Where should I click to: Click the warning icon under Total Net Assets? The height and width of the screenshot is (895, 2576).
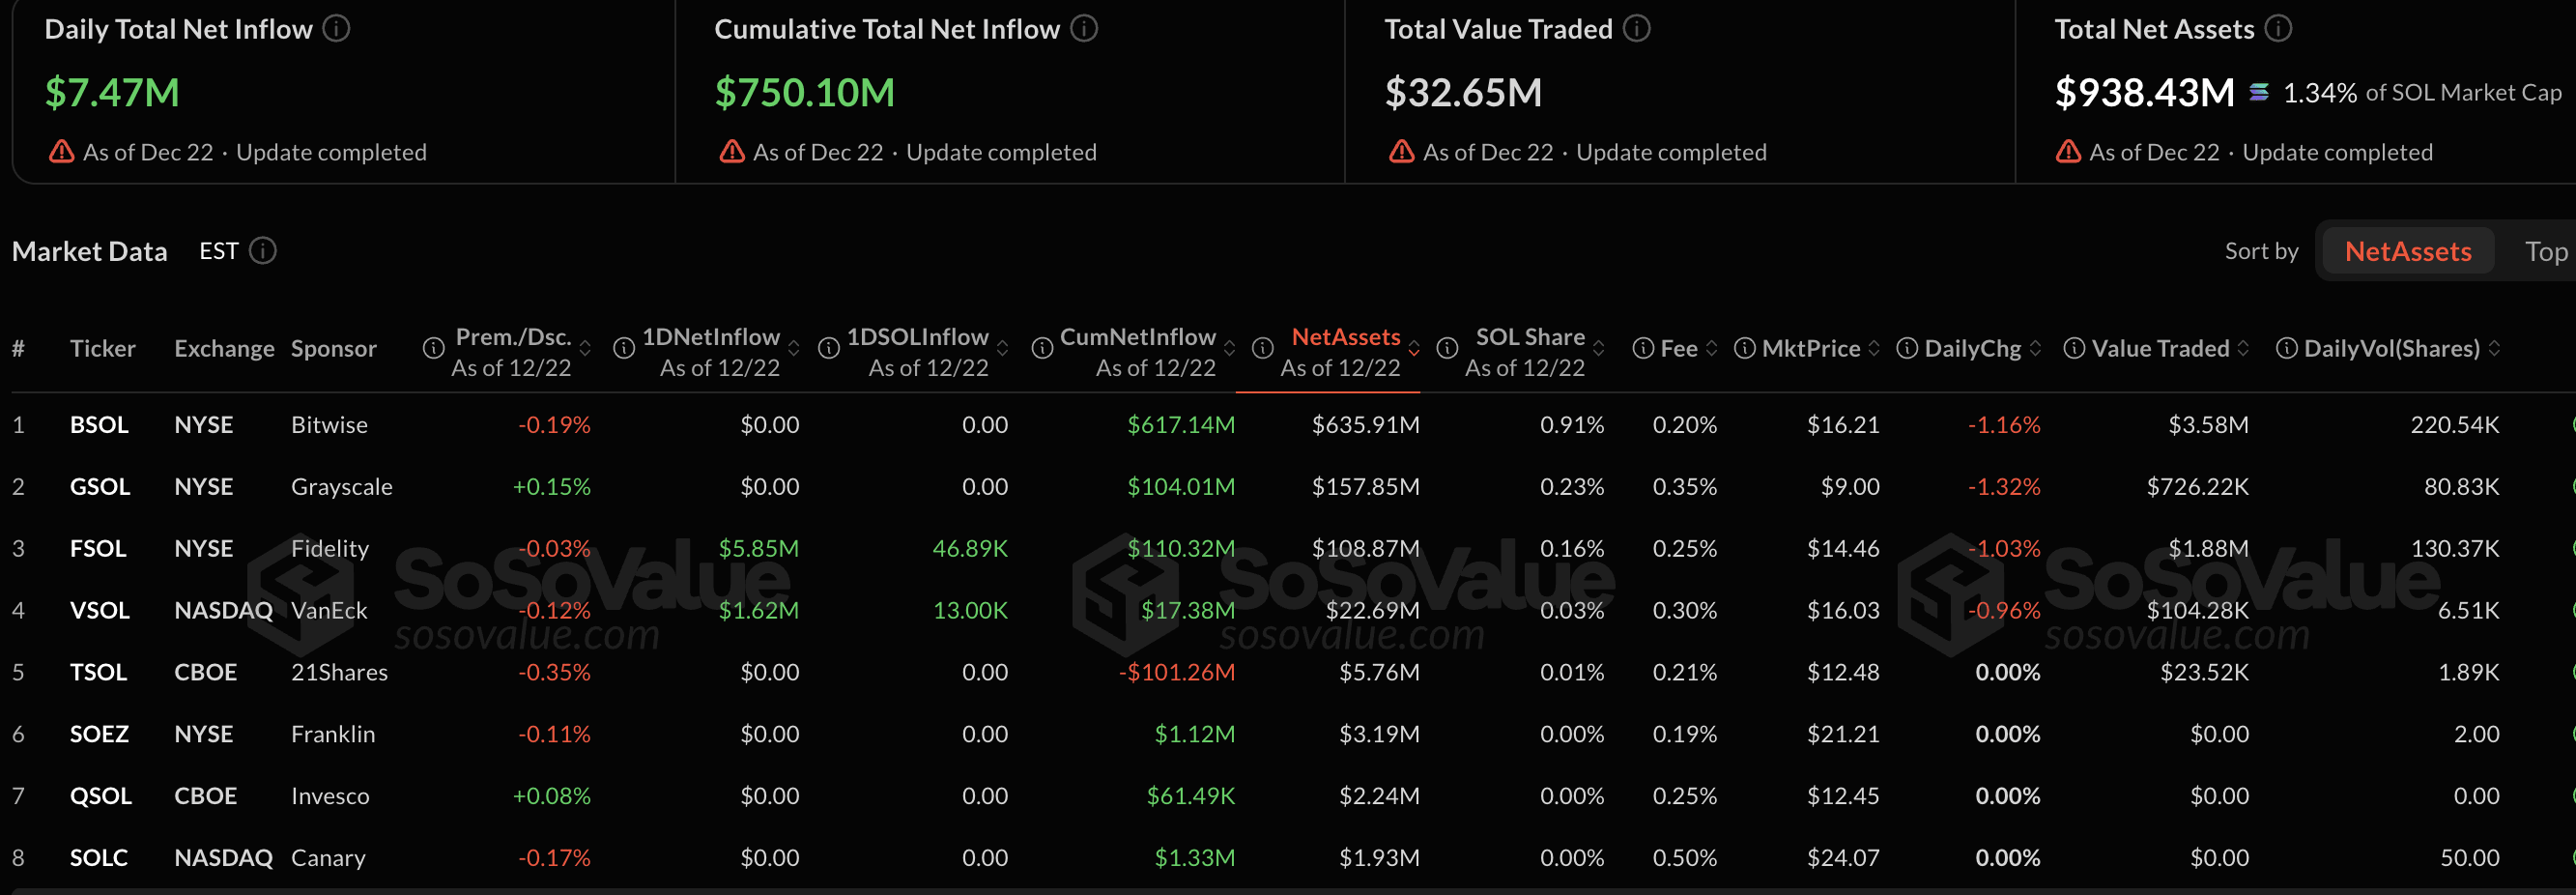[2068, 152]
